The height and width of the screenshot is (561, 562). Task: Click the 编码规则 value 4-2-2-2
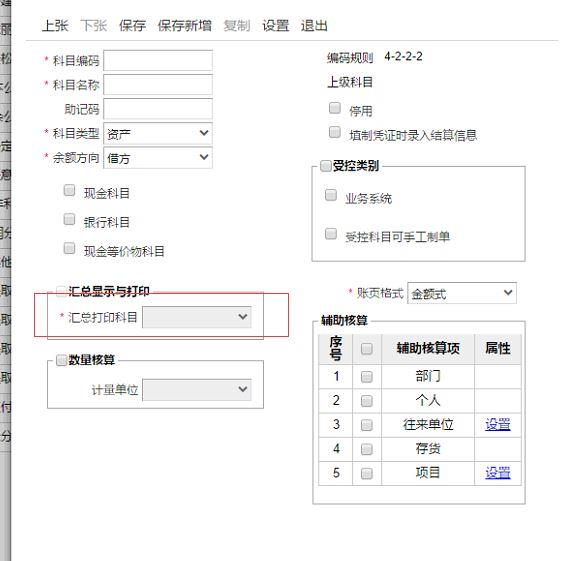coord(403,57)
